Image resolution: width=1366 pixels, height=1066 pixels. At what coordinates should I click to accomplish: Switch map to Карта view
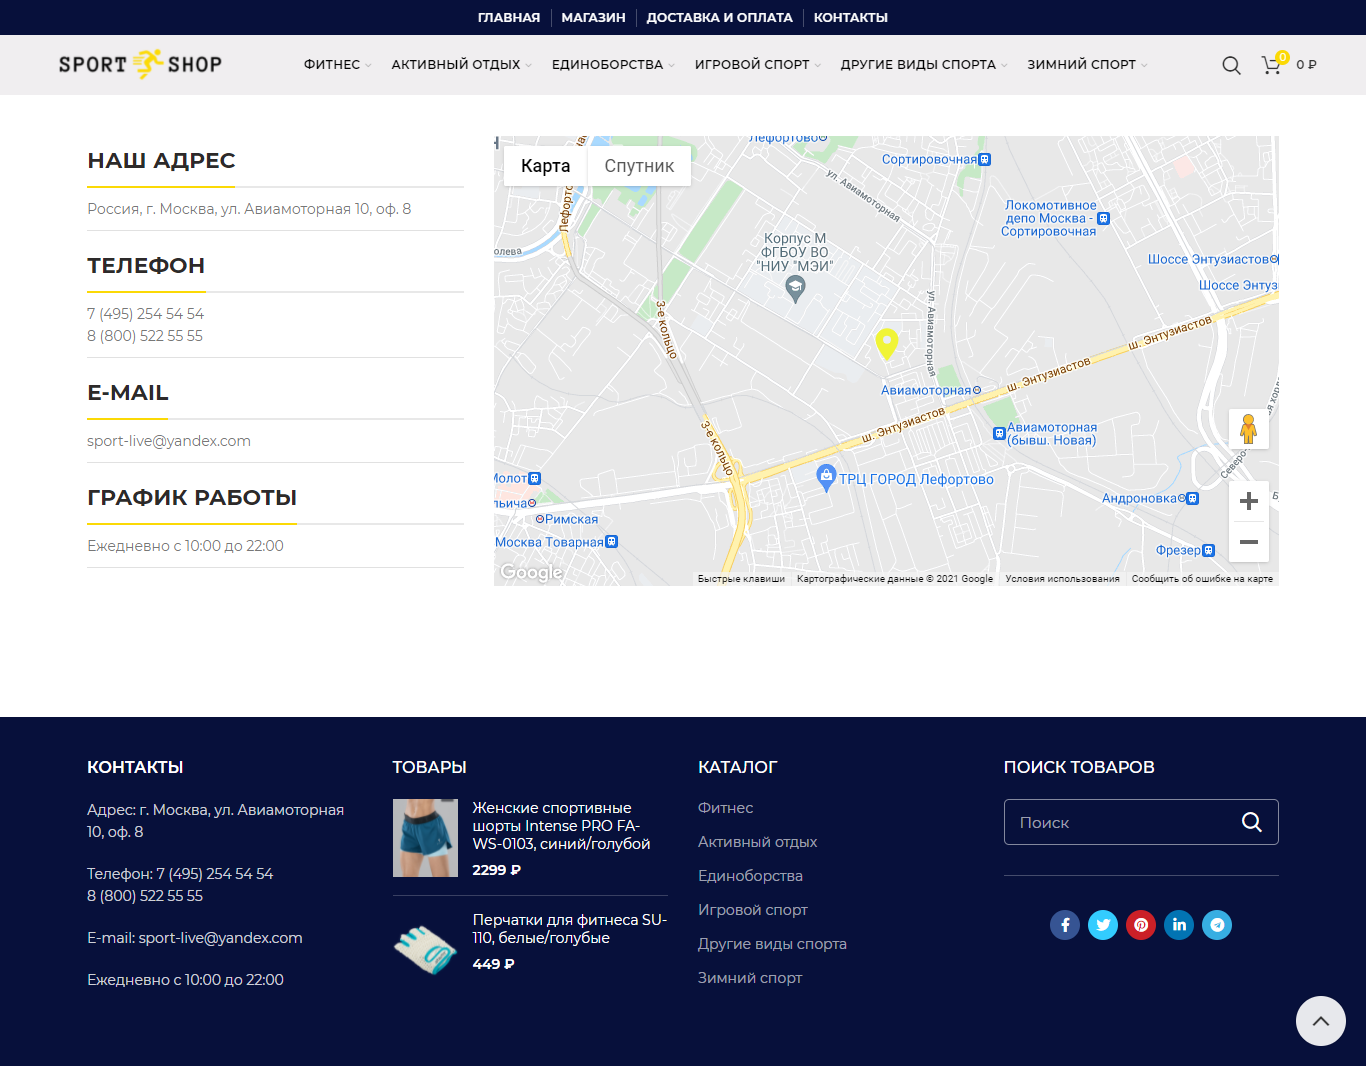point(545,166)
